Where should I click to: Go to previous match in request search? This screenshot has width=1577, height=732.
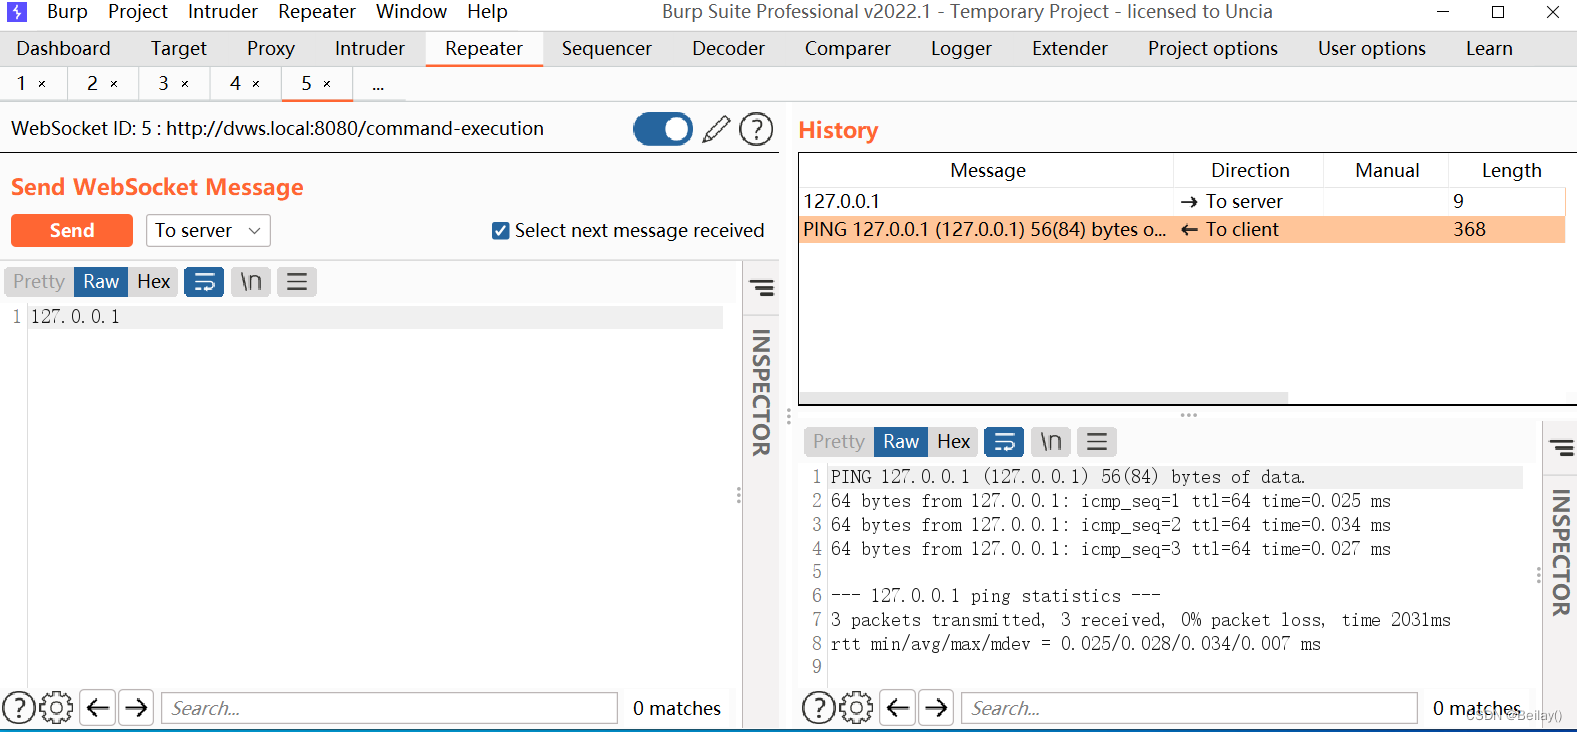point(98,708)
